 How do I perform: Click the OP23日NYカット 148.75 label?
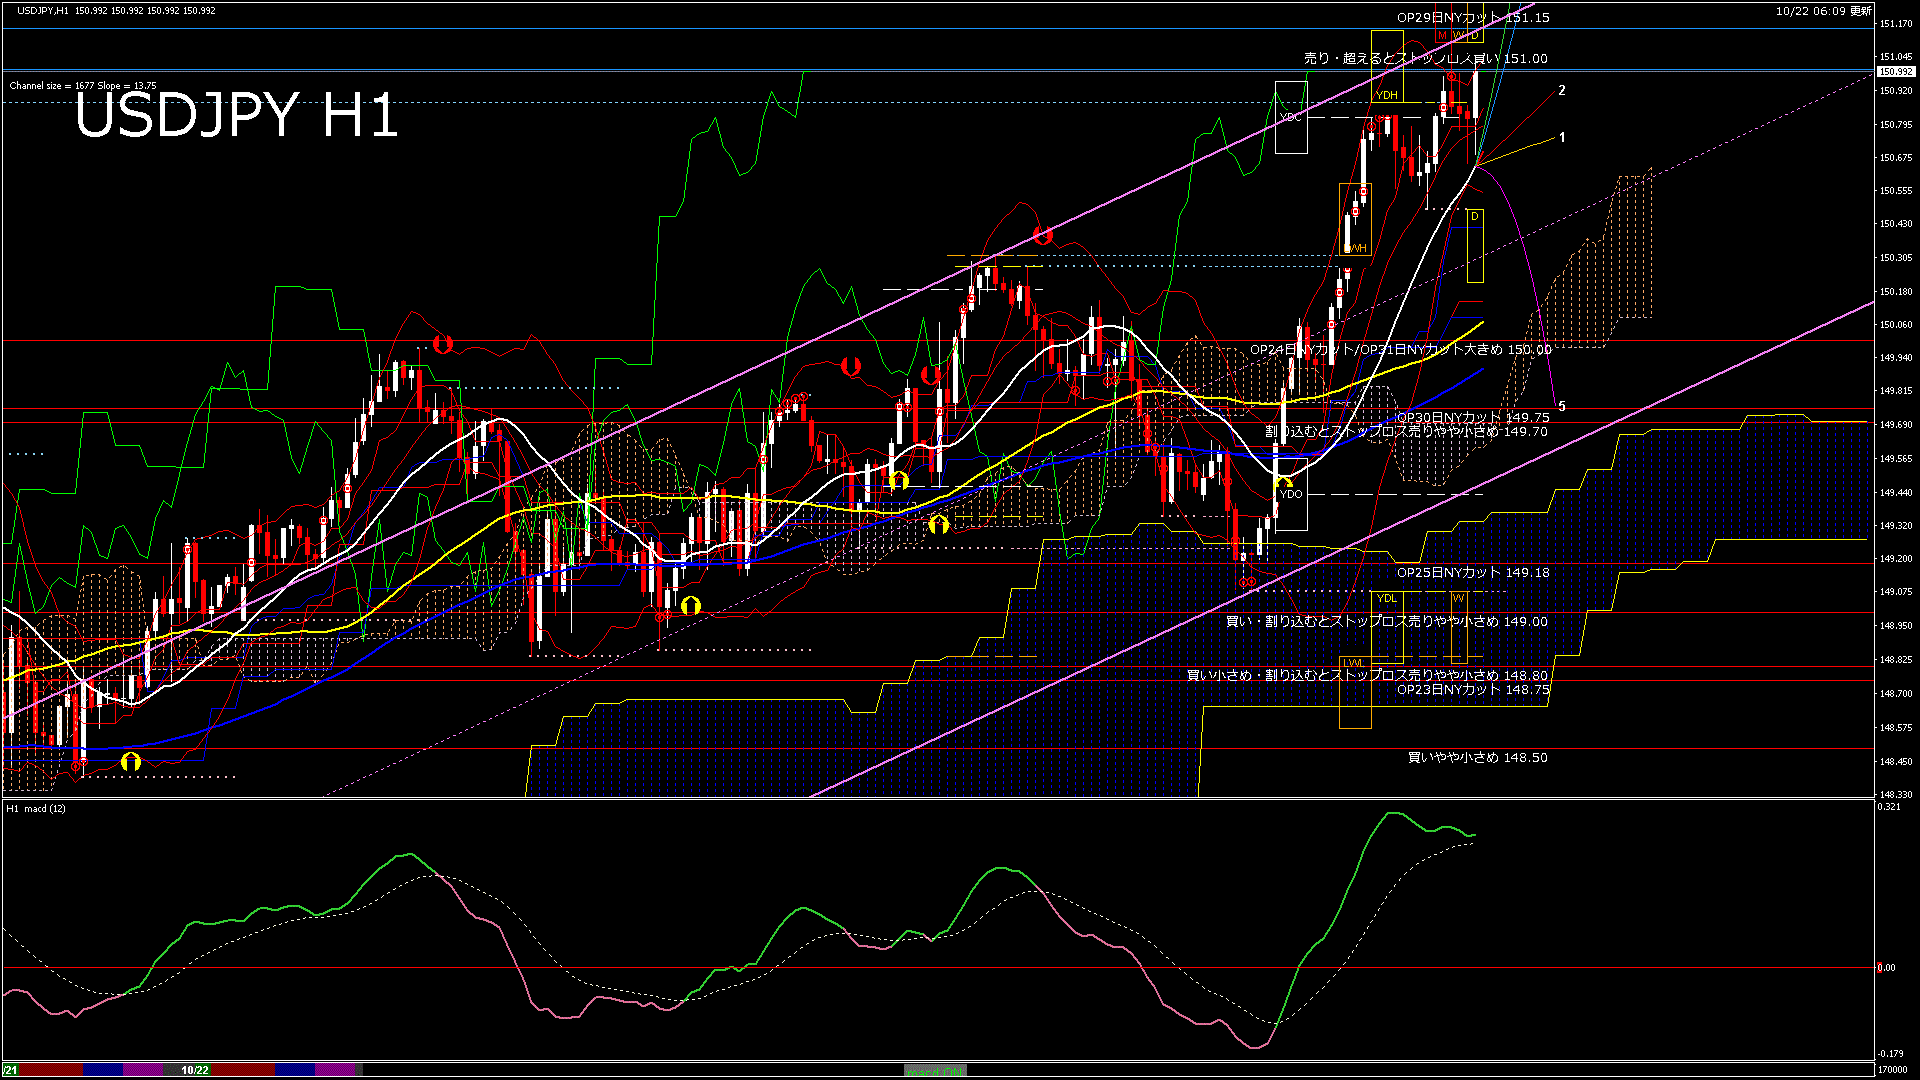click(x=1473, y=689)
